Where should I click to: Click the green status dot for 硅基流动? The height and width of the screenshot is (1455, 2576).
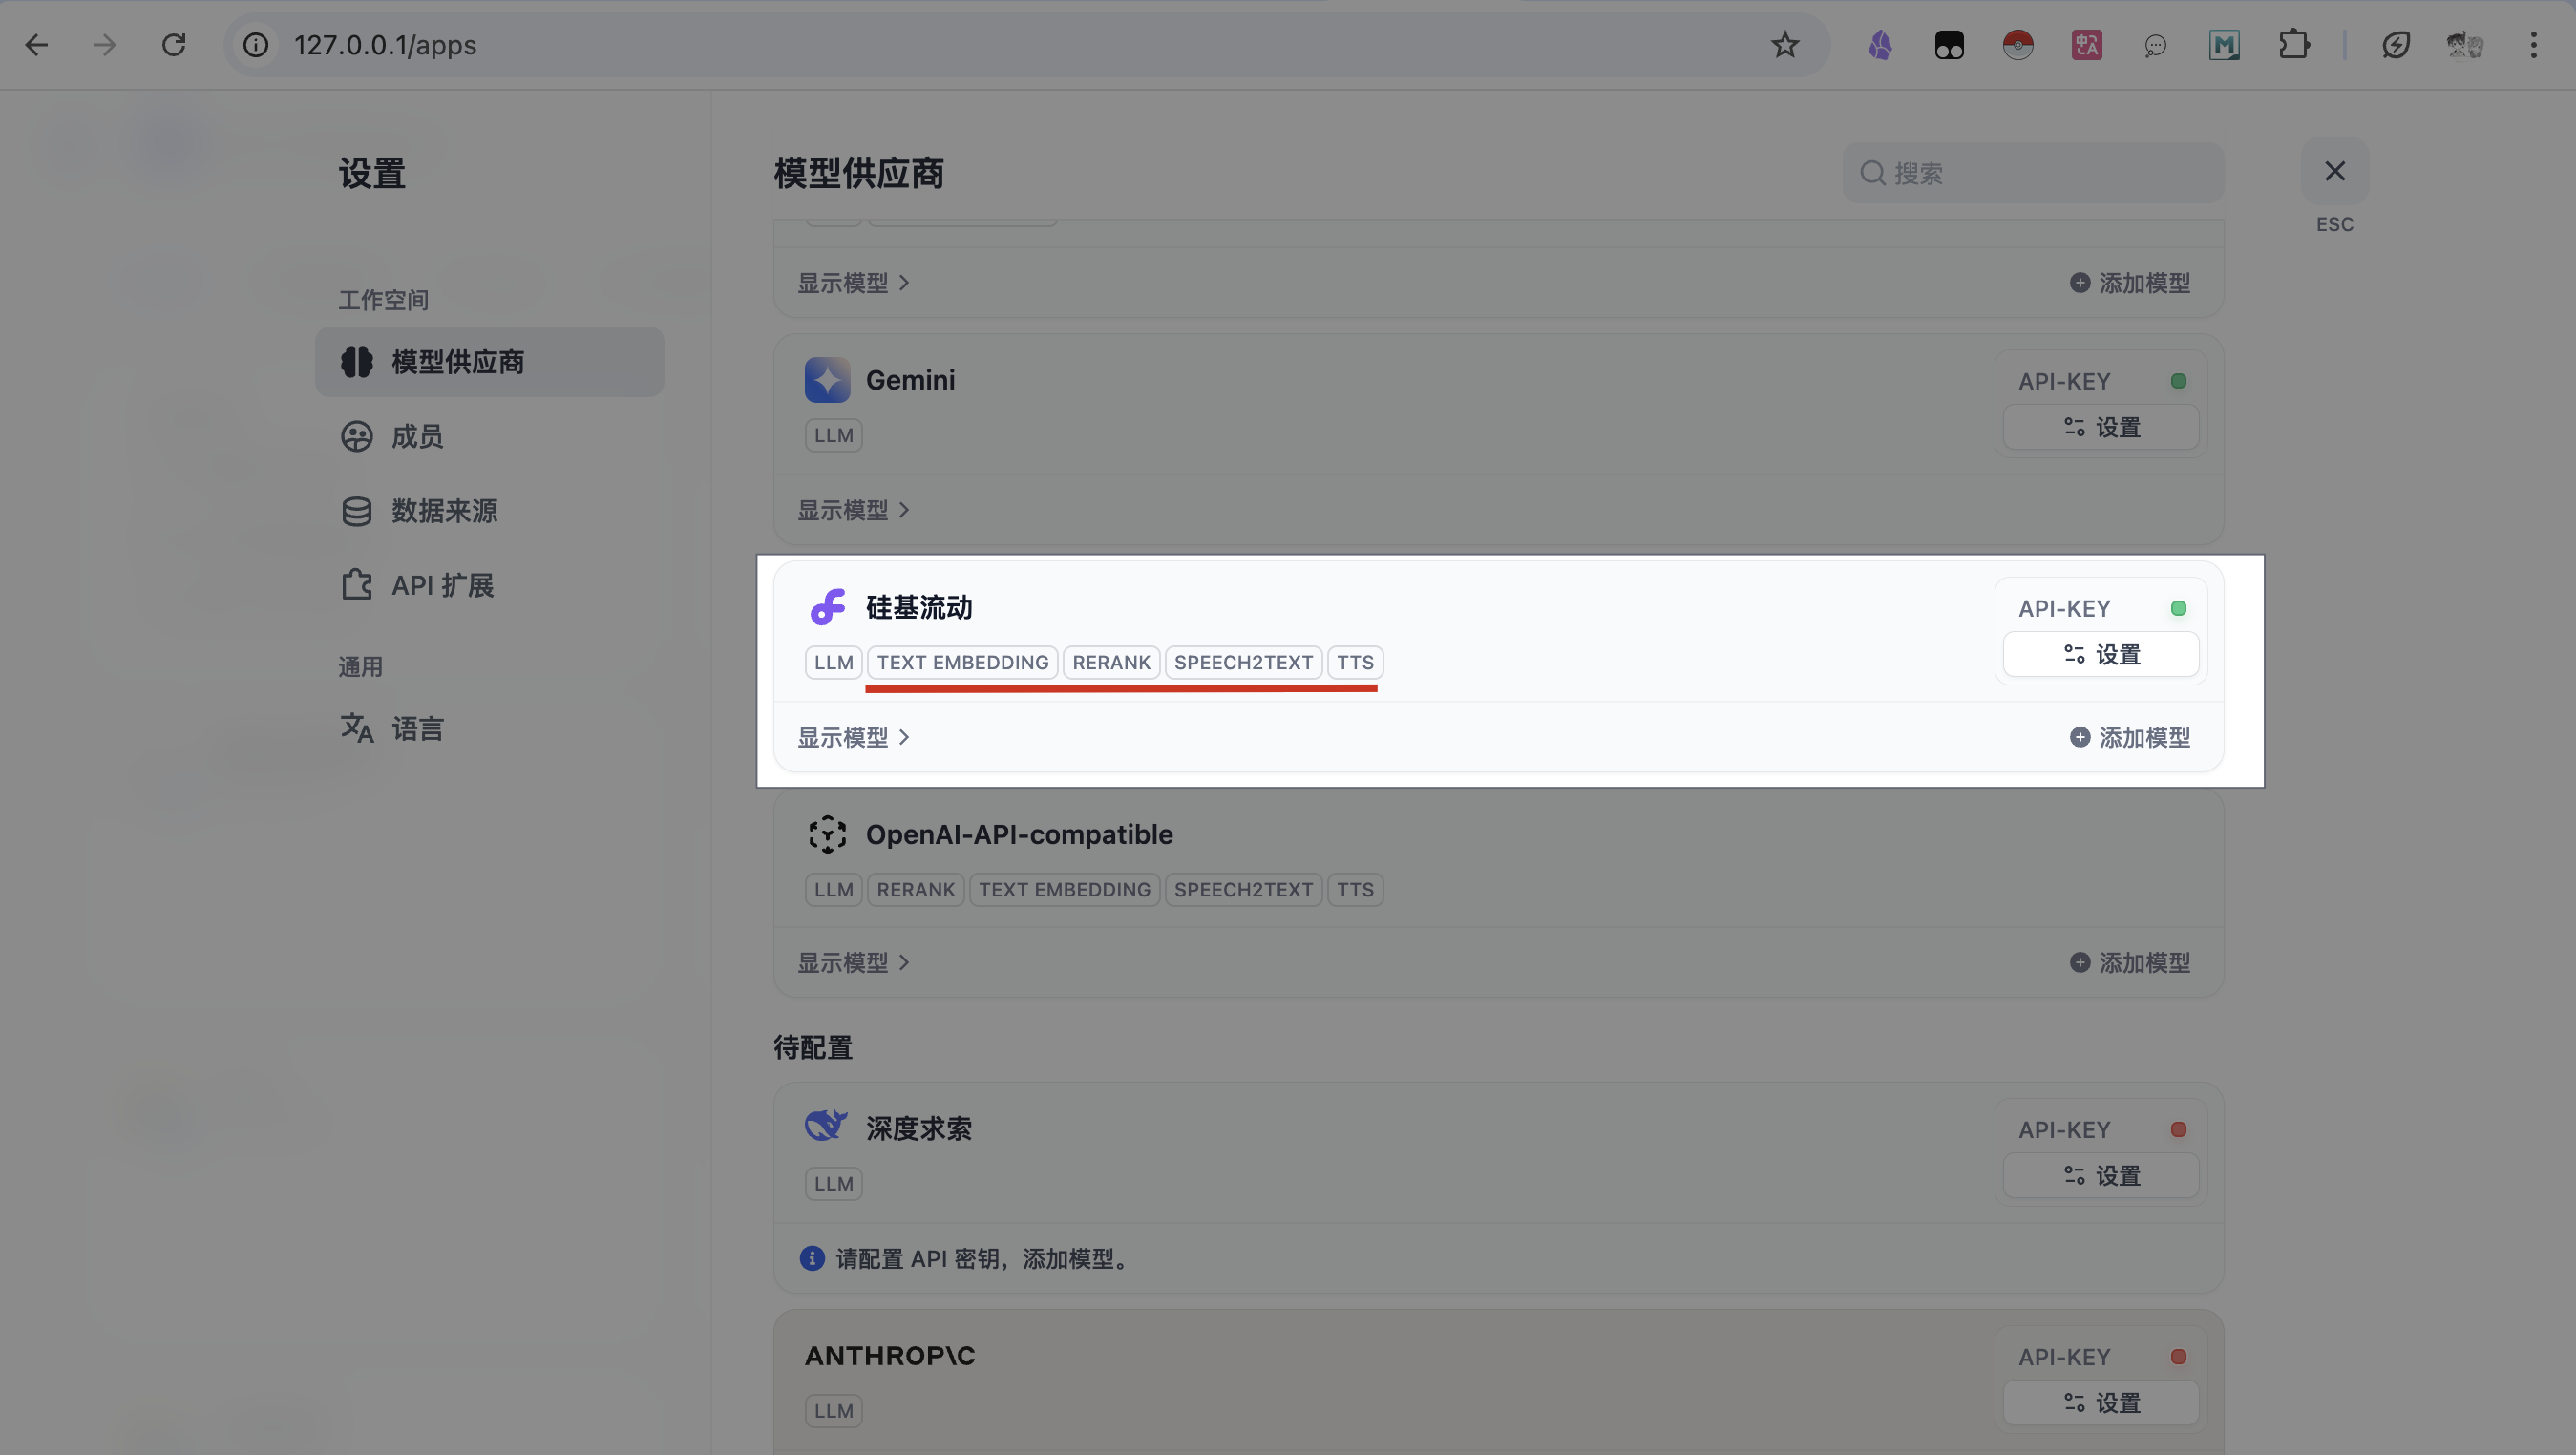tap(2178, 608)
